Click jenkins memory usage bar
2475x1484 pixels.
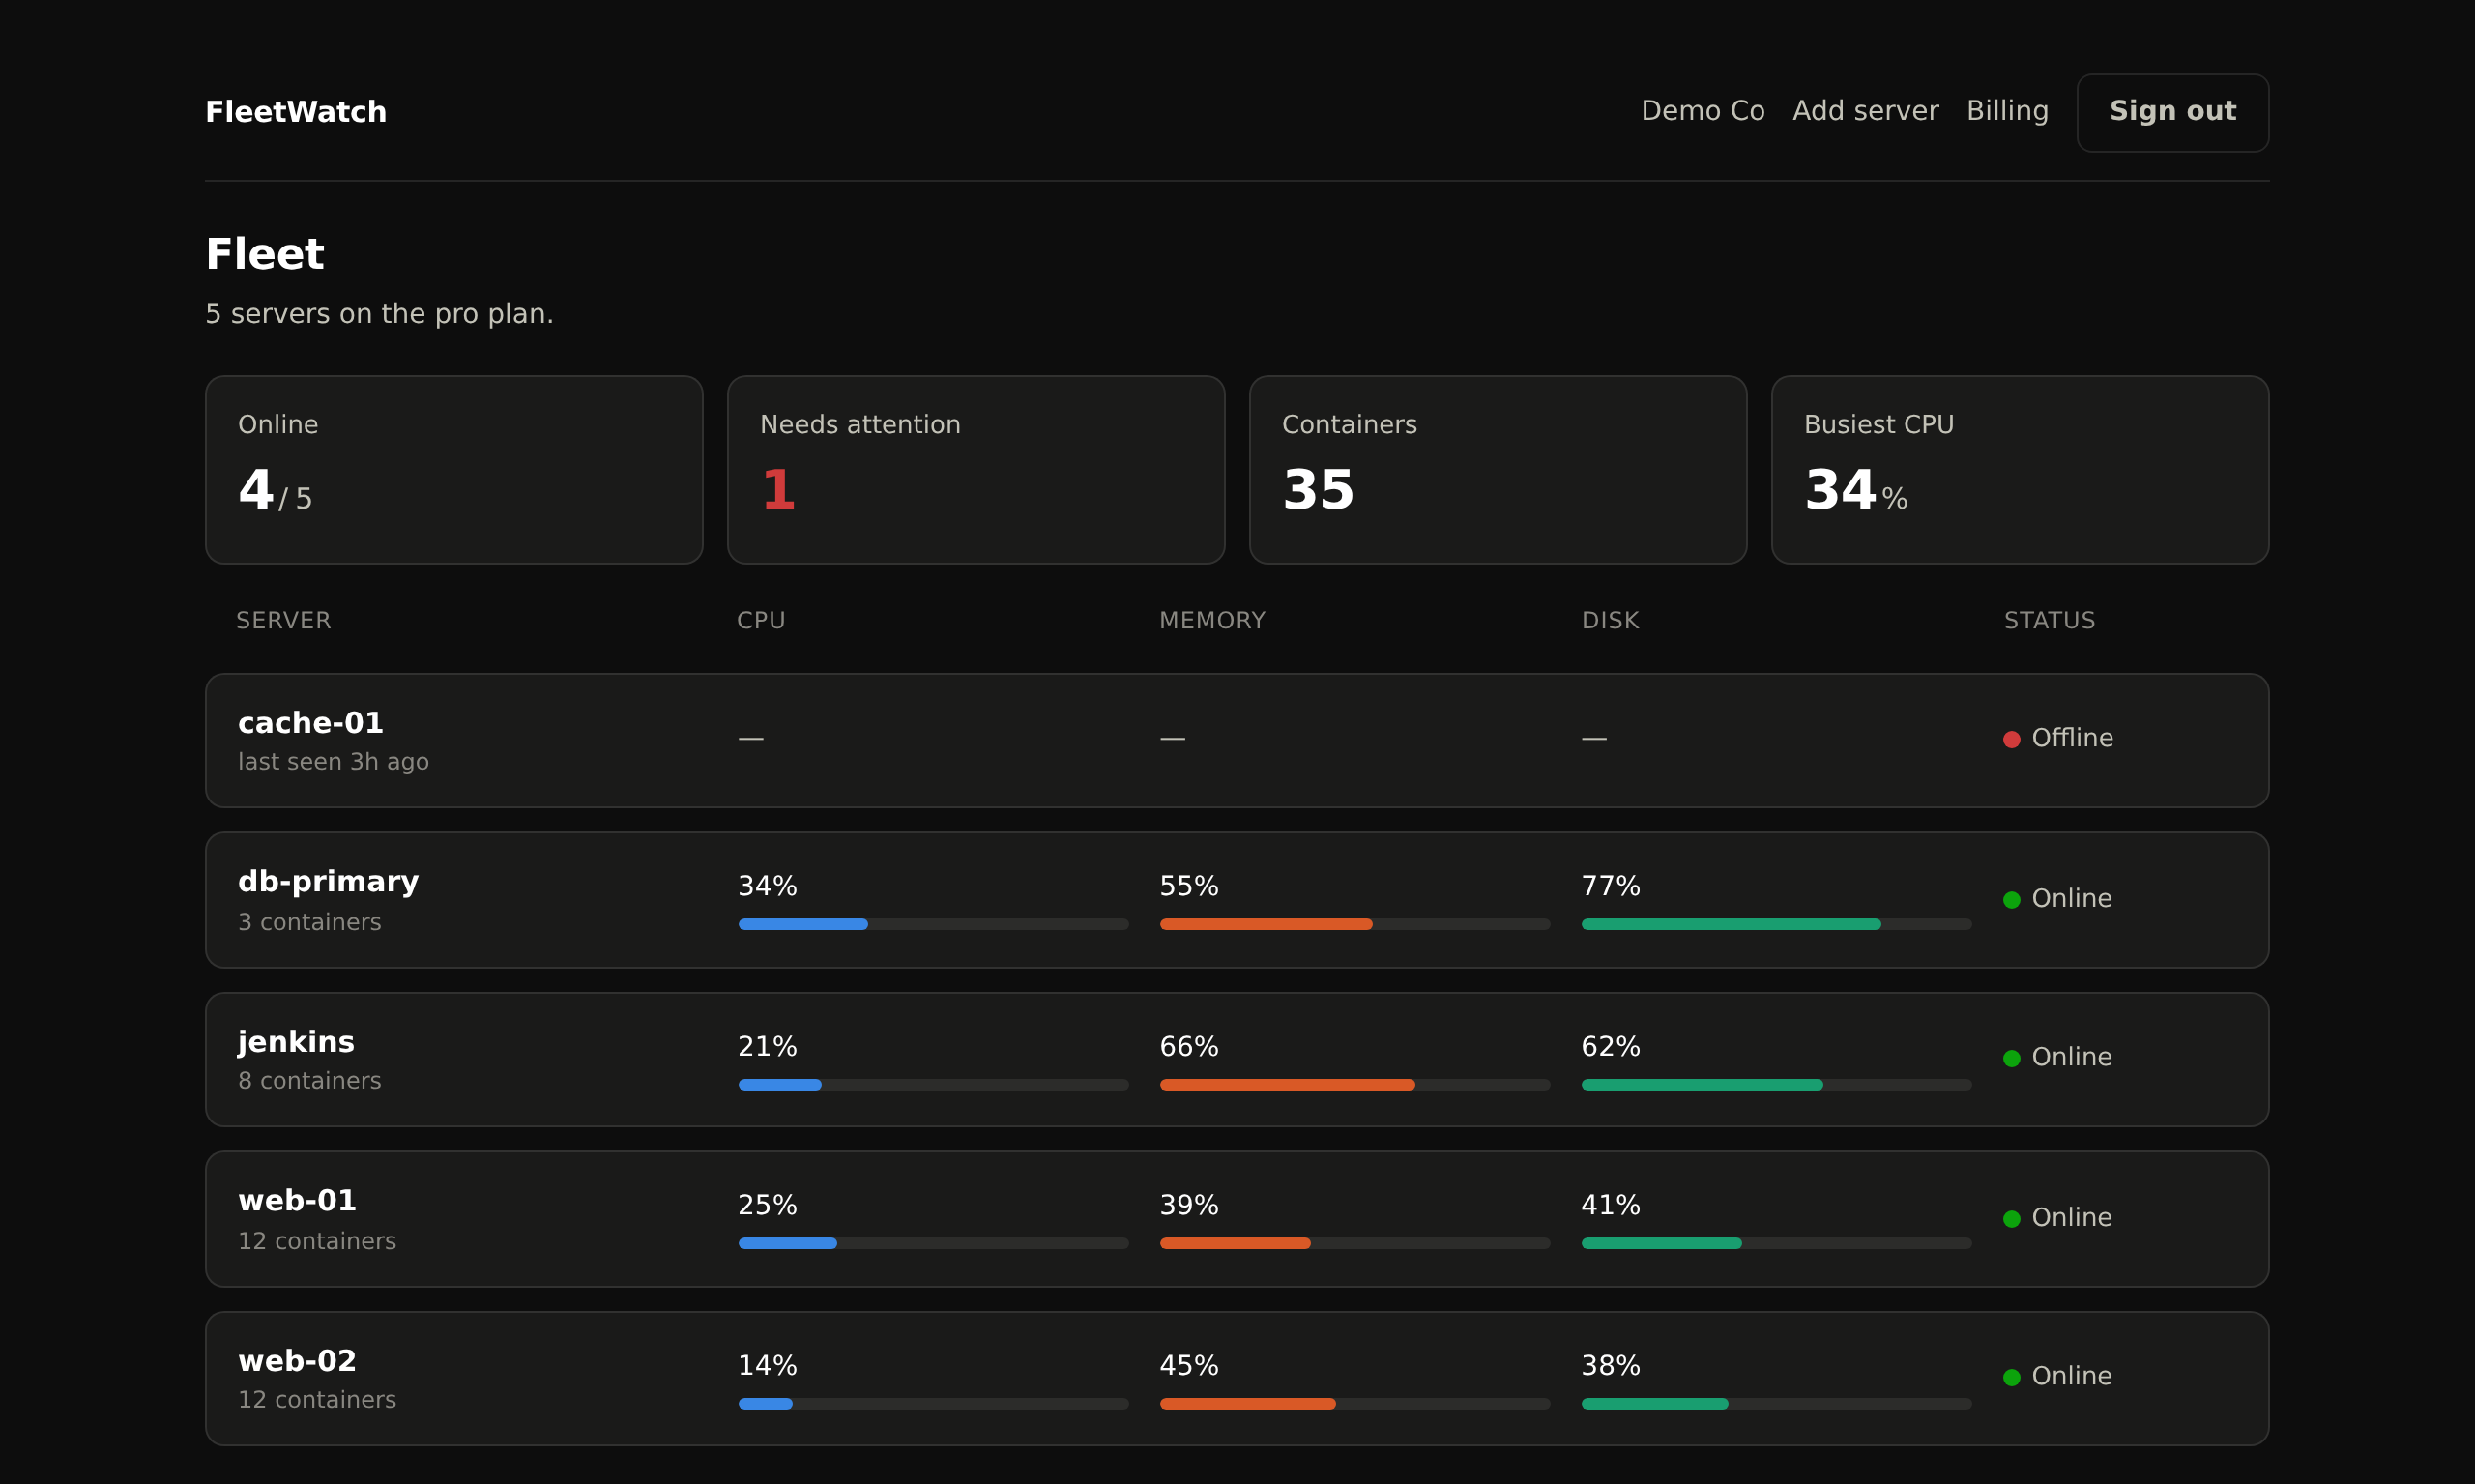pos(1355,1084)
